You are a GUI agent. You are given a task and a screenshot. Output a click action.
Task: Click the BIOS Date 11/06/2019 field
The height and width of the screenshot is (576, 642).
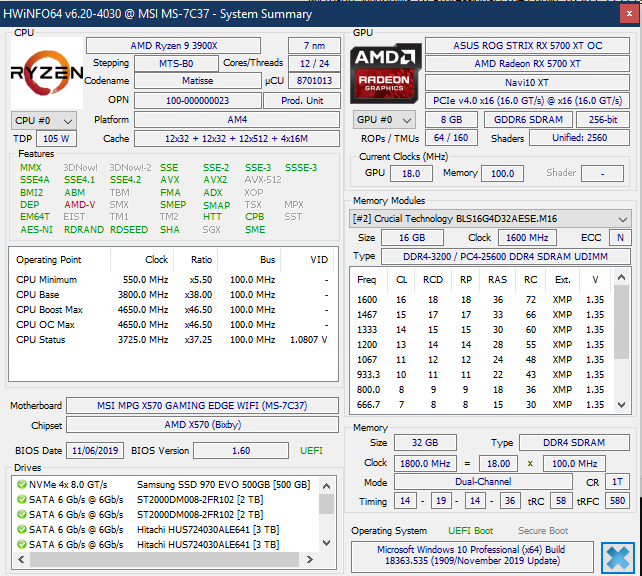(95, 451)
